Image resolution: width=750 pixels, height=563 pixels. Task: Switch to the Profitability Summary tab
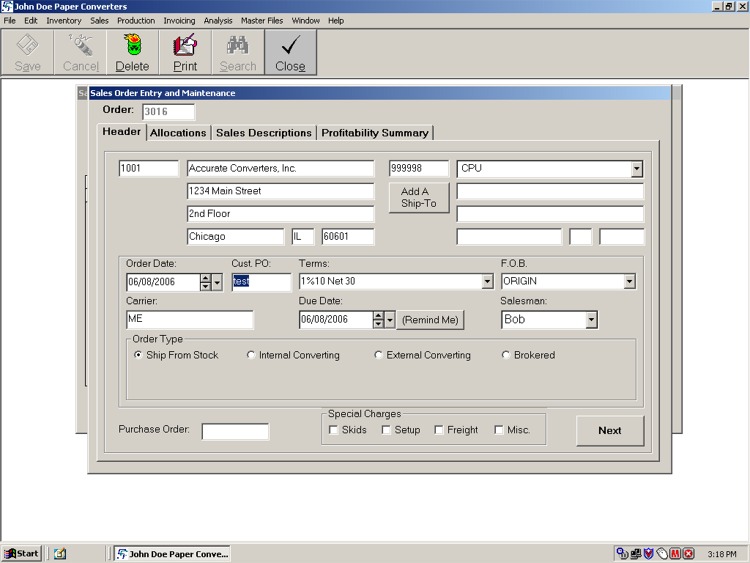tap(375, 133)
